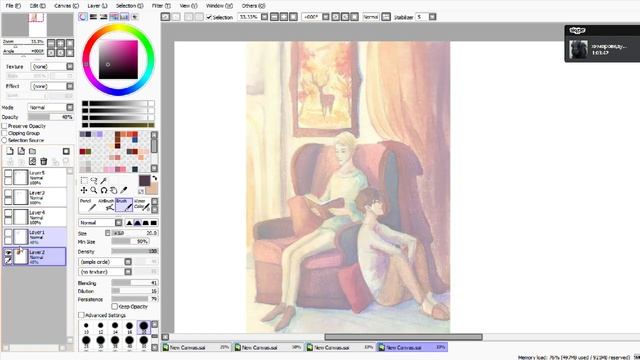Open the View menu
The image size is (640, 360).
(188, 6)
